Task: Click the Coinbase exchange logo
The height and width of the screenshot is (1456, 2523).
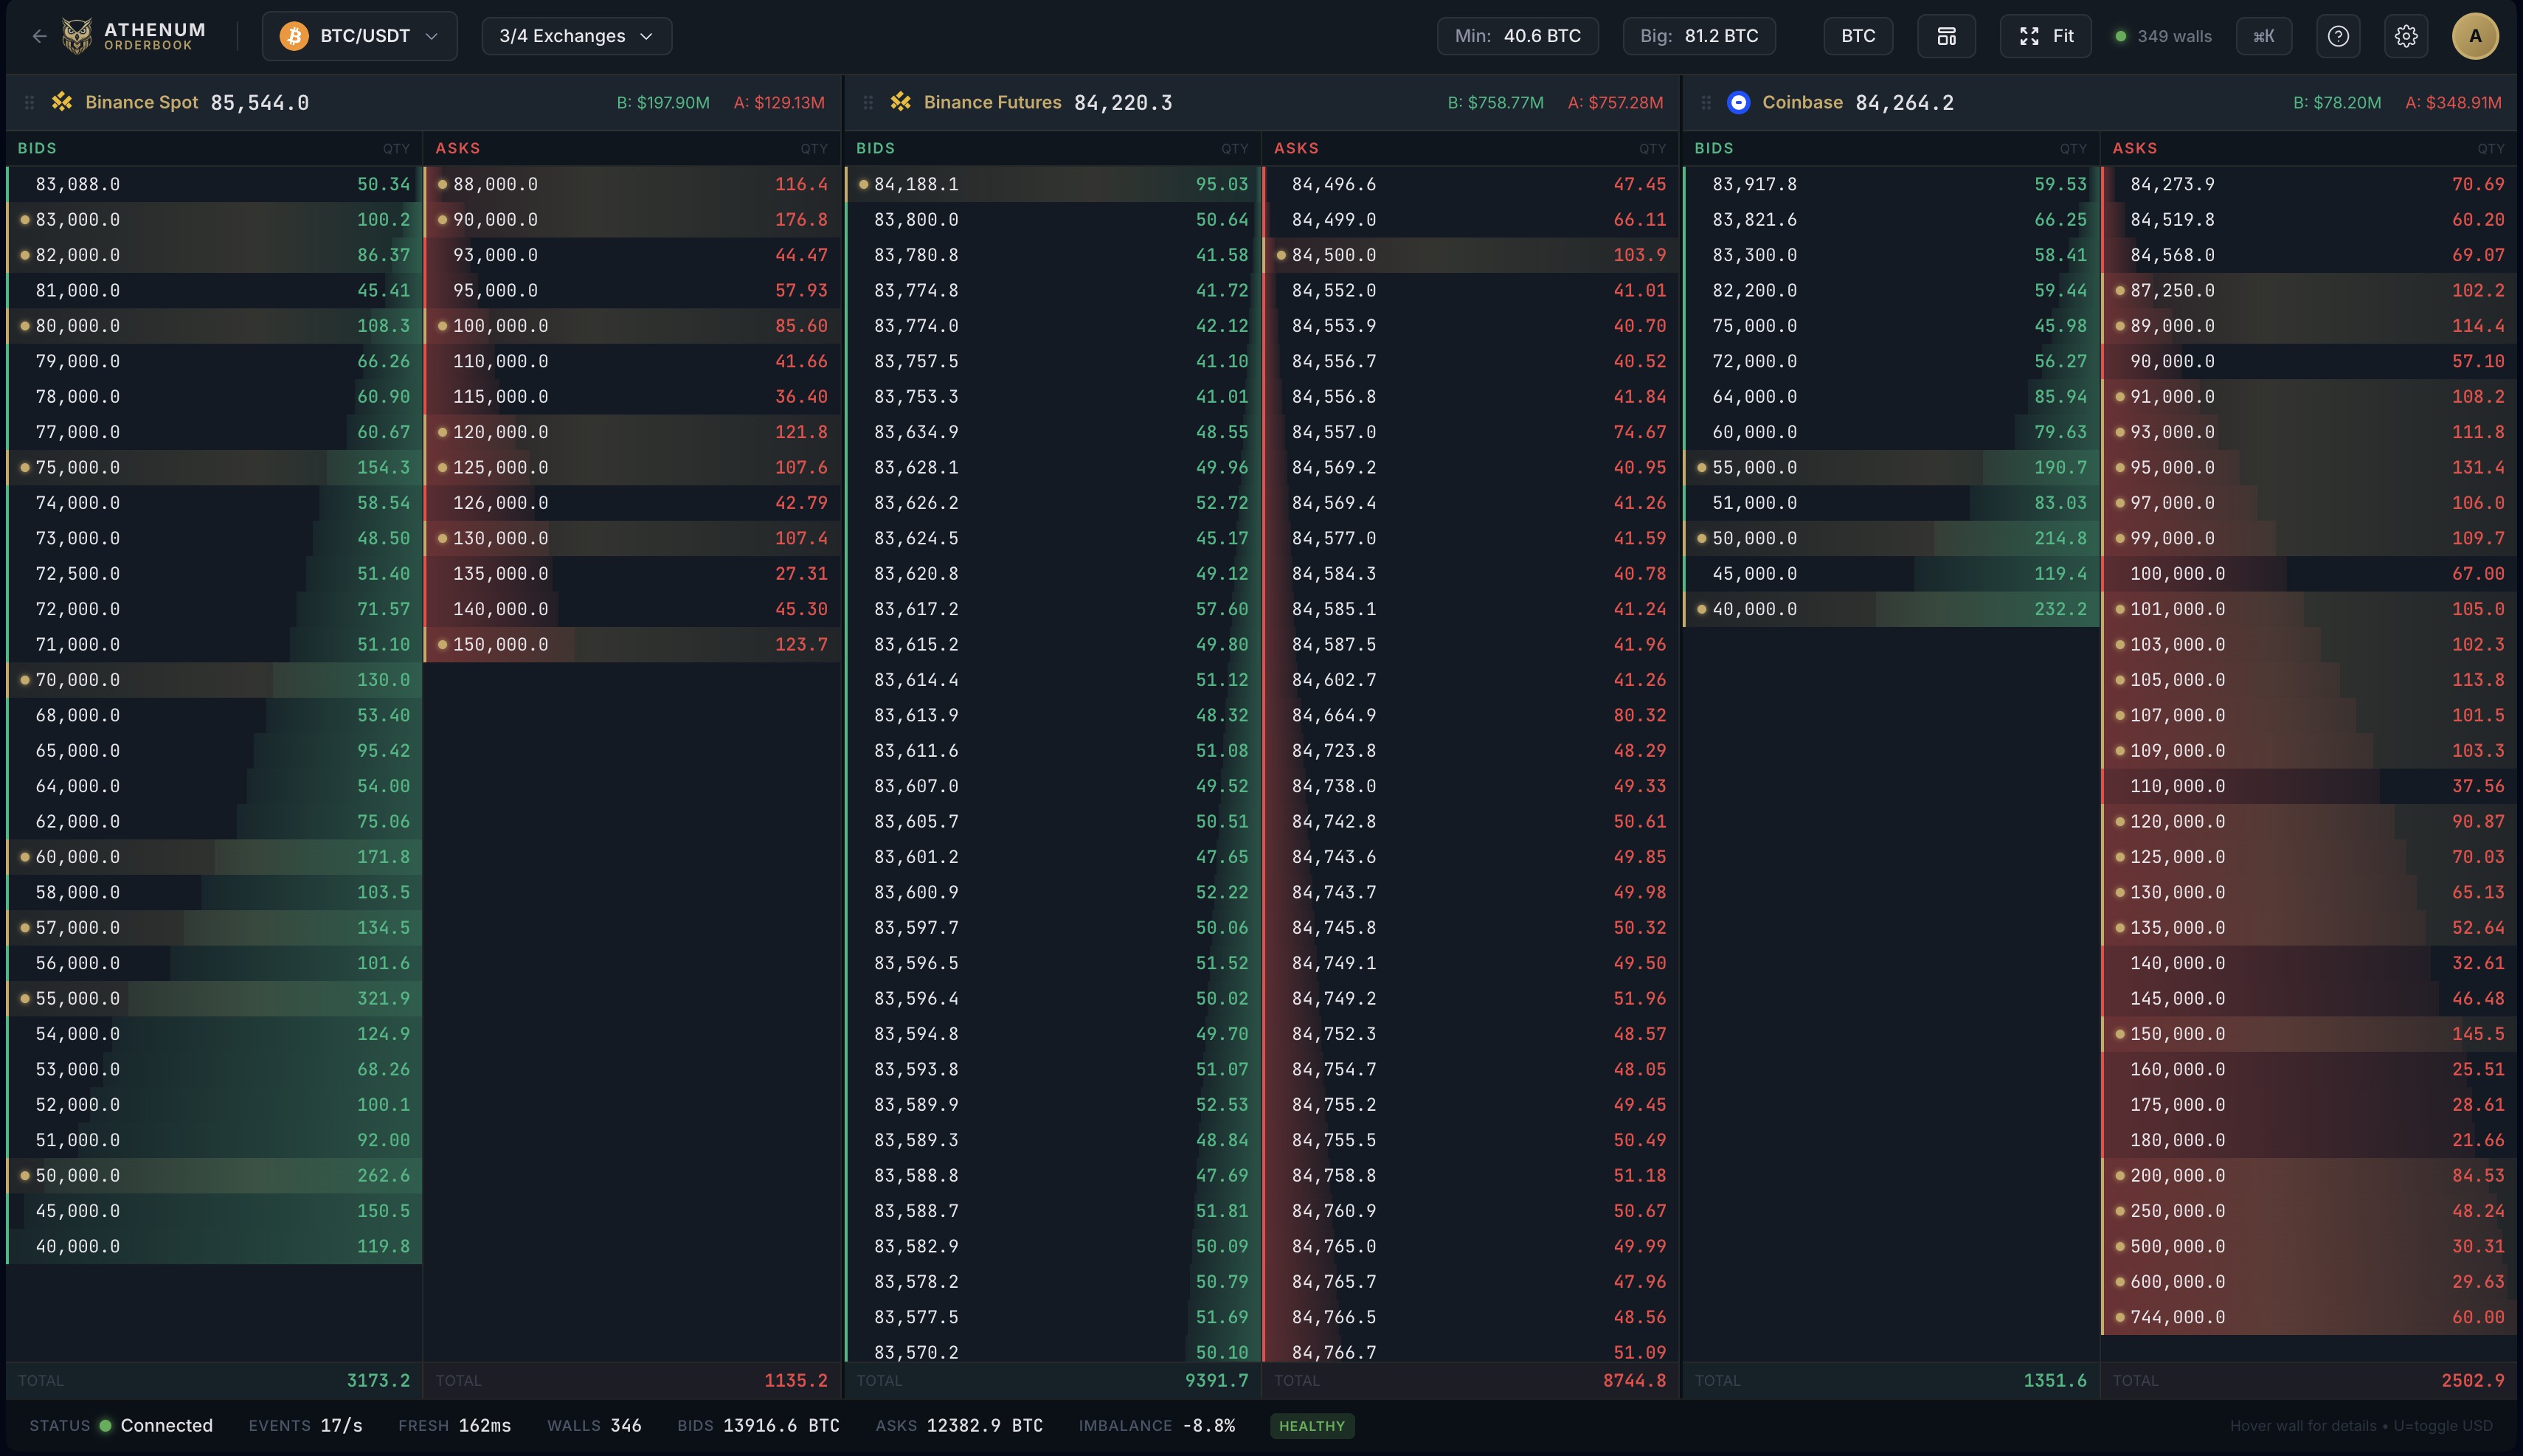Action: click(x=1739, y=102)
